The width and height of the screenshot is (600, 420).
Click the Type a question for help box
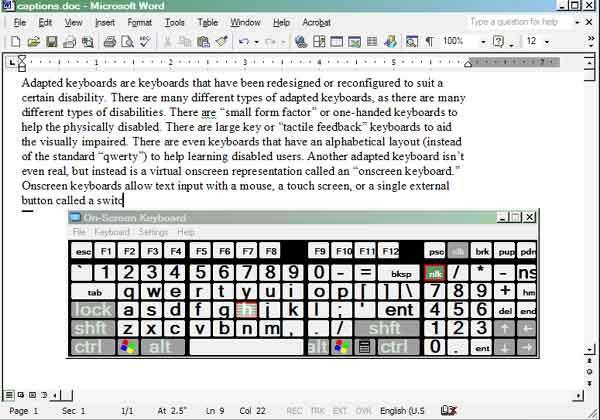[x=518, y=22]
